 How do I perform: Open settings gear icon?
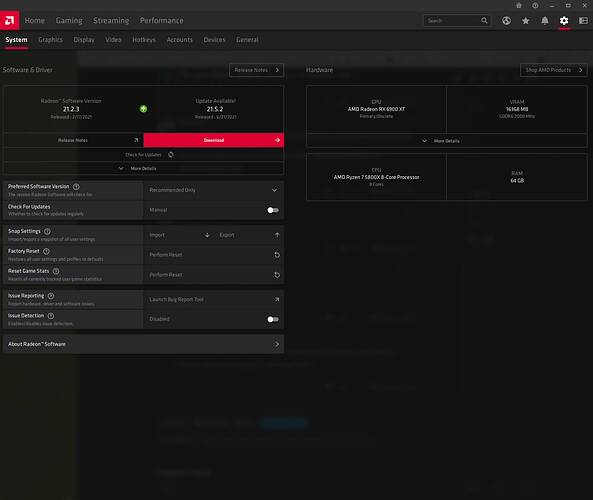click(564, 21)
